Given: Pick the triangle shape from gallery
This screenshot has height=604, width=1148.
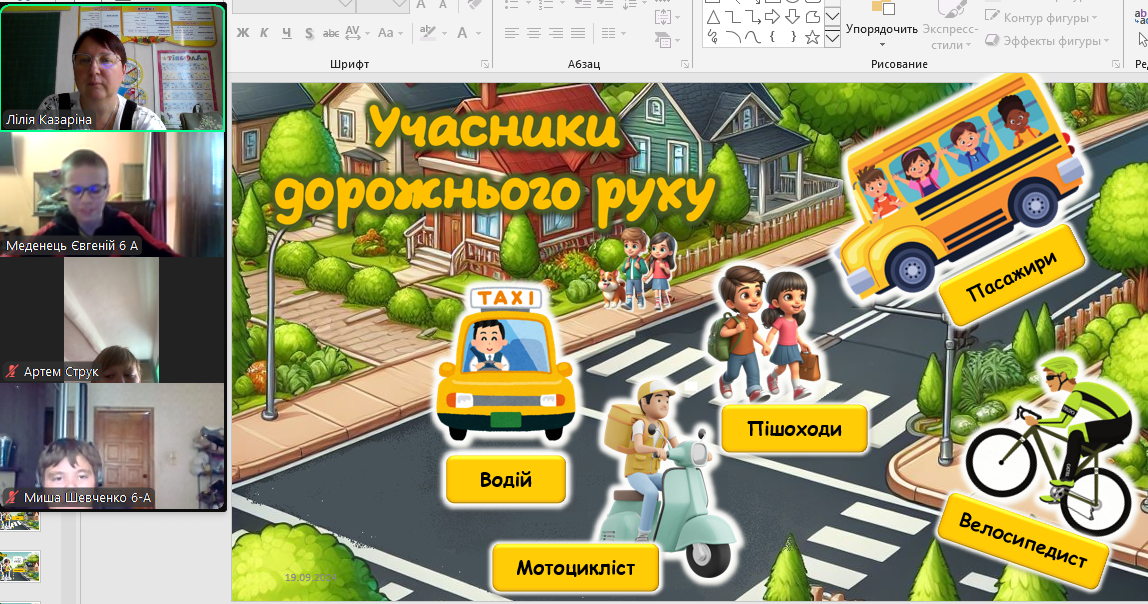Looking at the screenshot, I should 713,17.
